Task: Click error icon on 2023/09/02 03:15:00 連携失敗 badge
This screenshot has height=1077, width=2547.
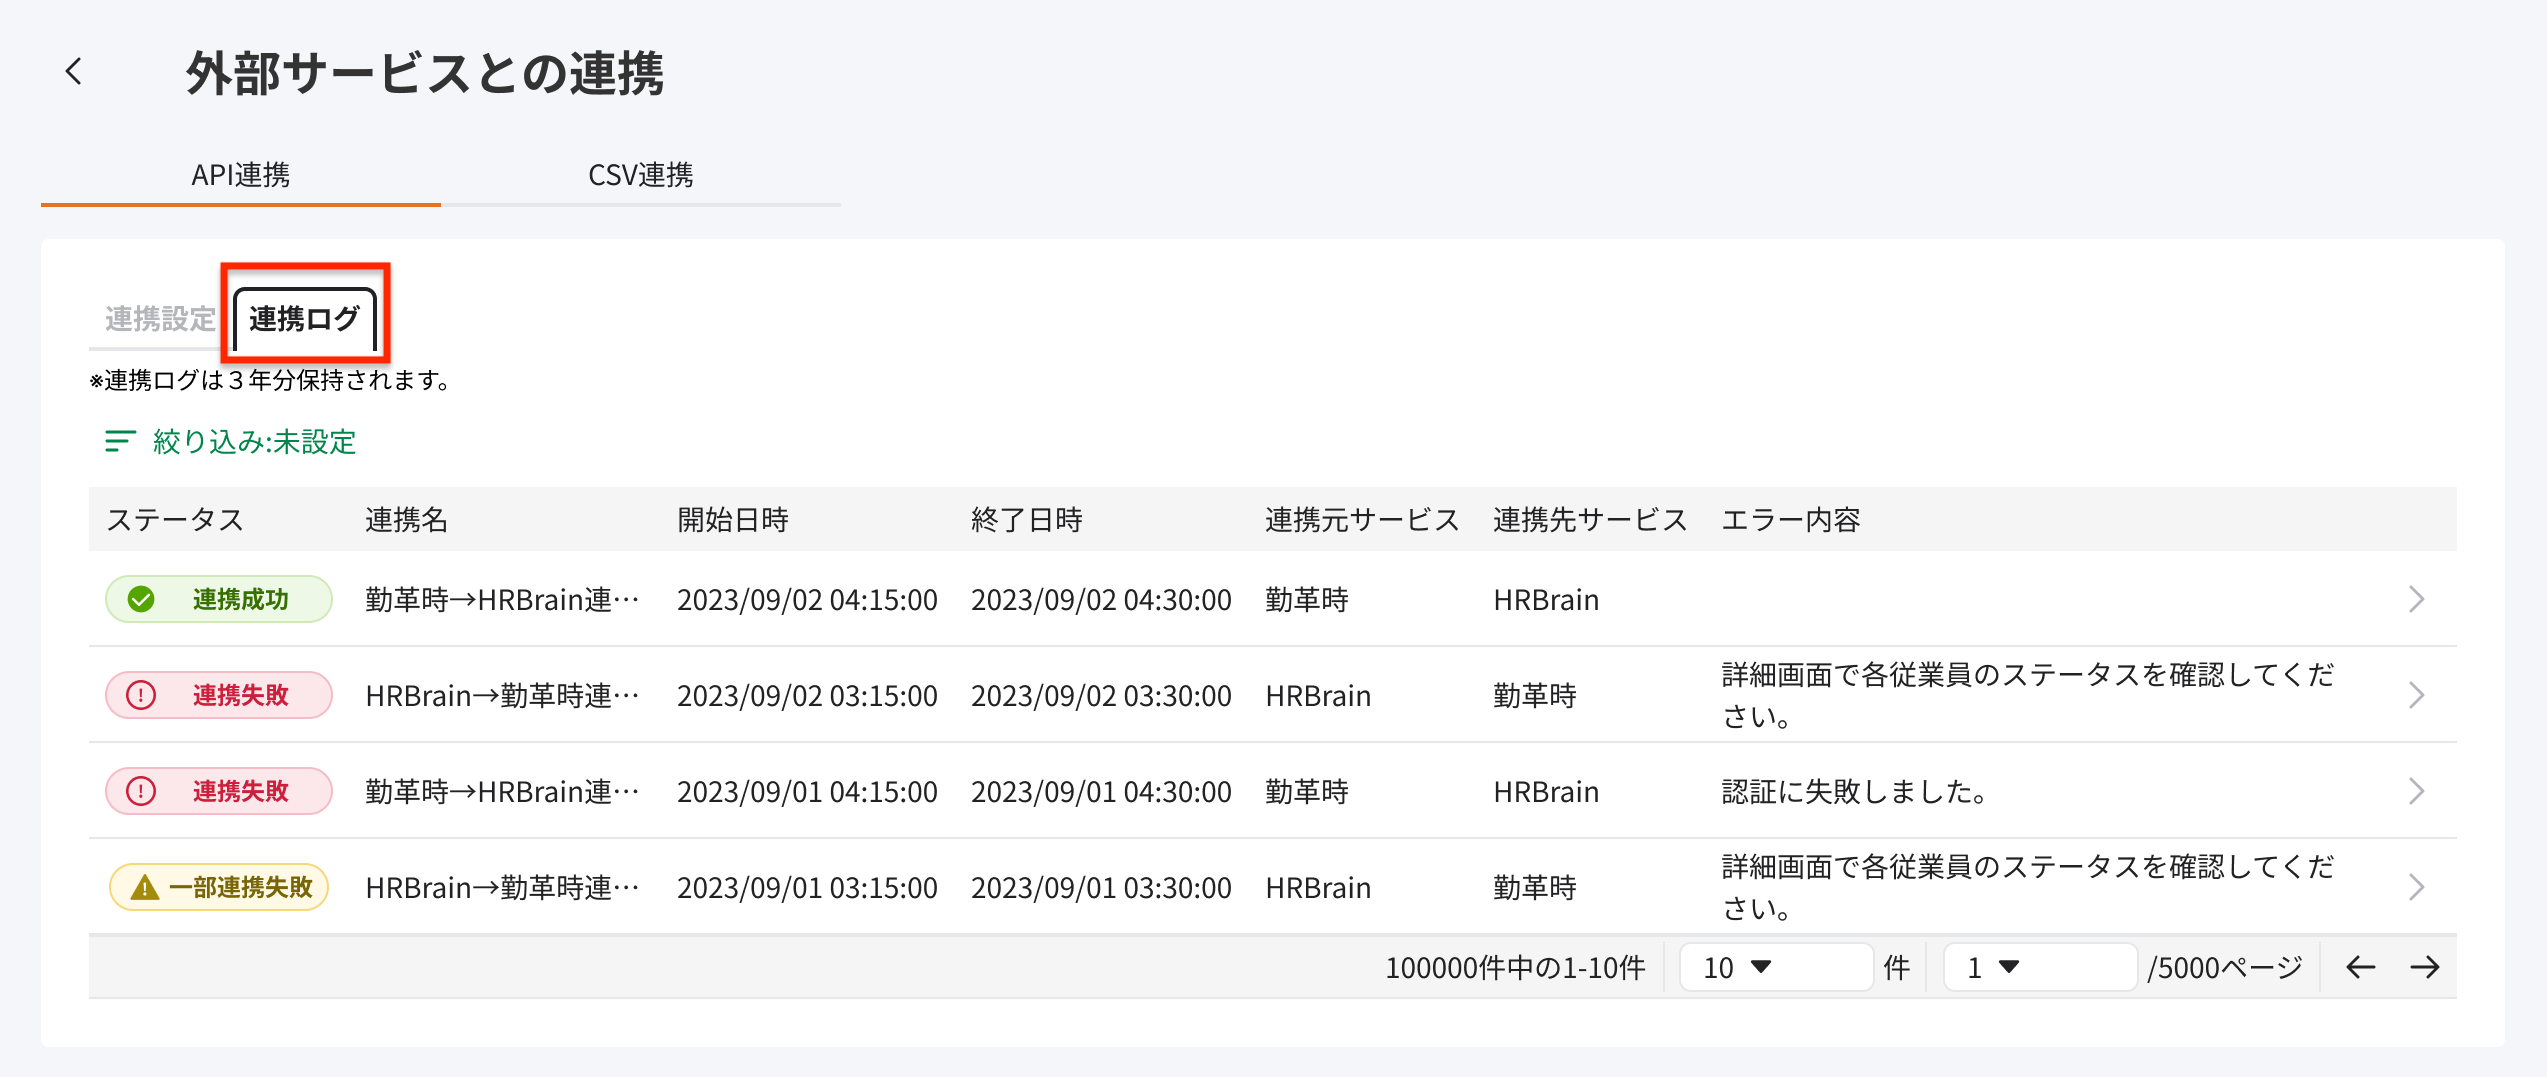Action: [x=141, y=695]
